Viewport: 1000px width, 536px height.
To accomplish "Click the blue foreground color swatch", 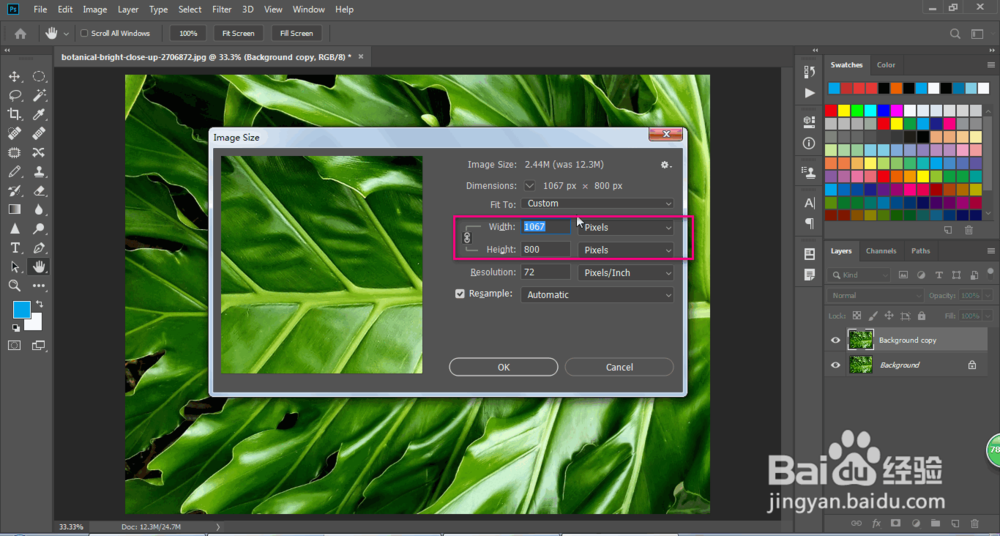I will coord(20,309).
